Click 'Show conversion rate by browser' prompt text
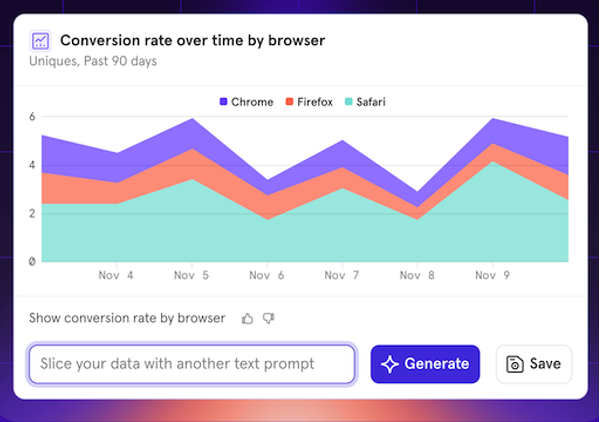The image size is (600, 422). tap(127, 319)
